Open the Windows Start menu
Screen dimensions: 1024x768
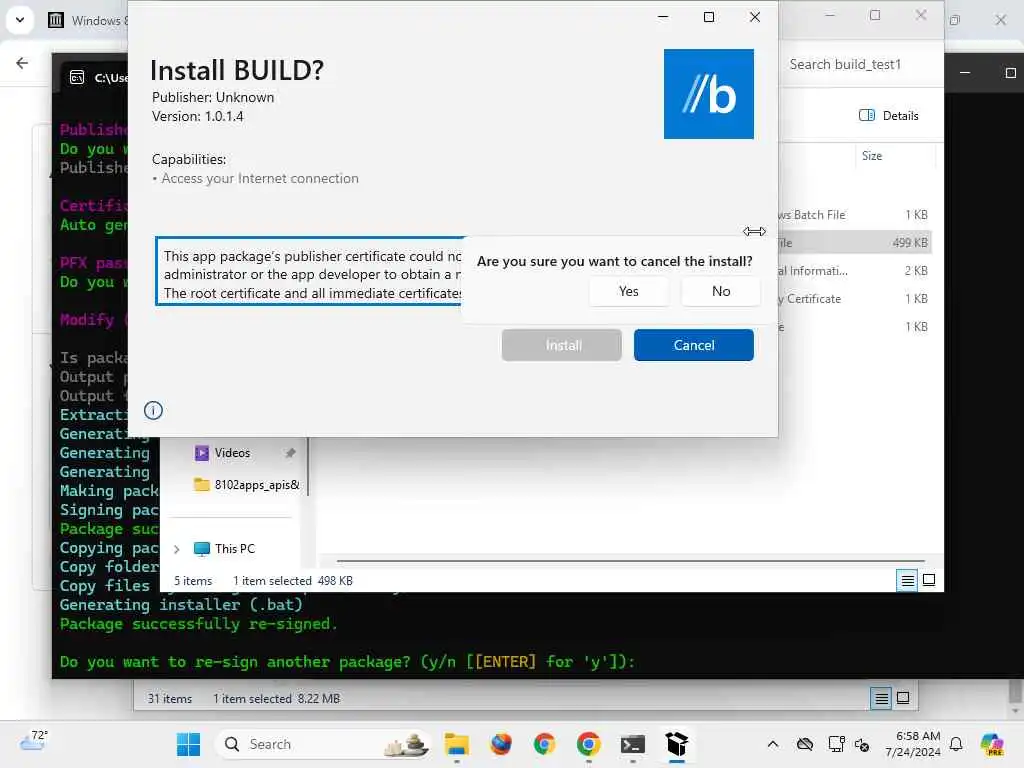point(188,744)
